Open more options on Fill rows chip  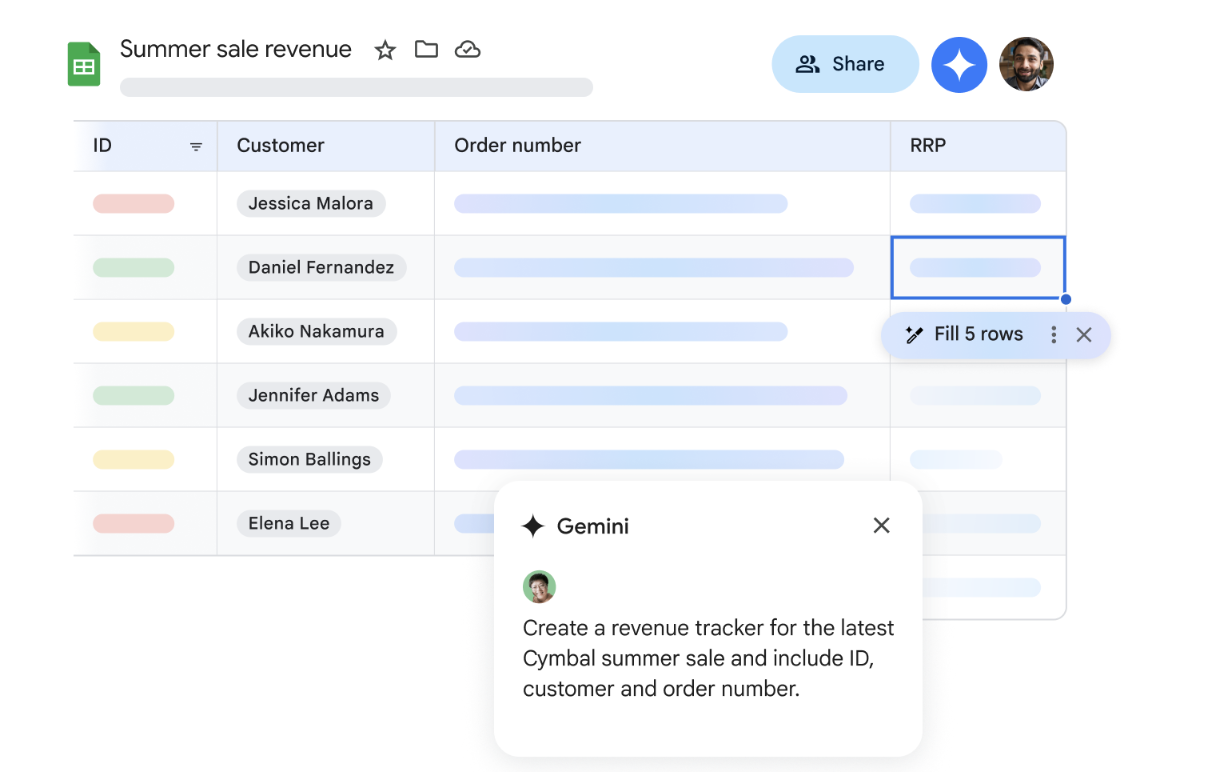[x=1053, y=335]
